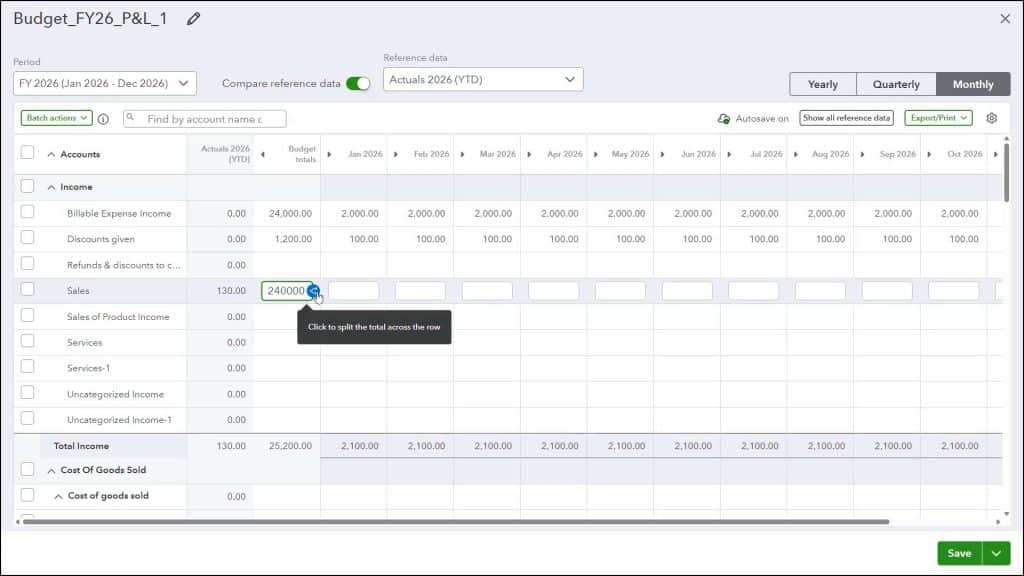1024x576 pixels.
Task: Open the Save options dropdown arrow
Action: (x=996, y=553)
